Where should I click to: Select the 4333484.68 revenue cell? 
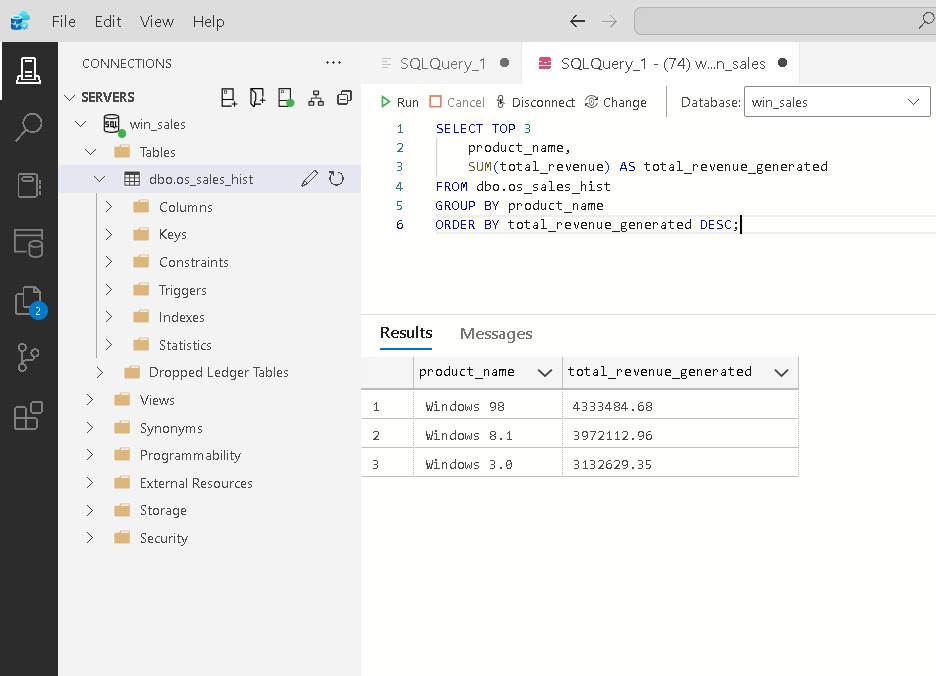pyautogui.click(x=680, y=405)
